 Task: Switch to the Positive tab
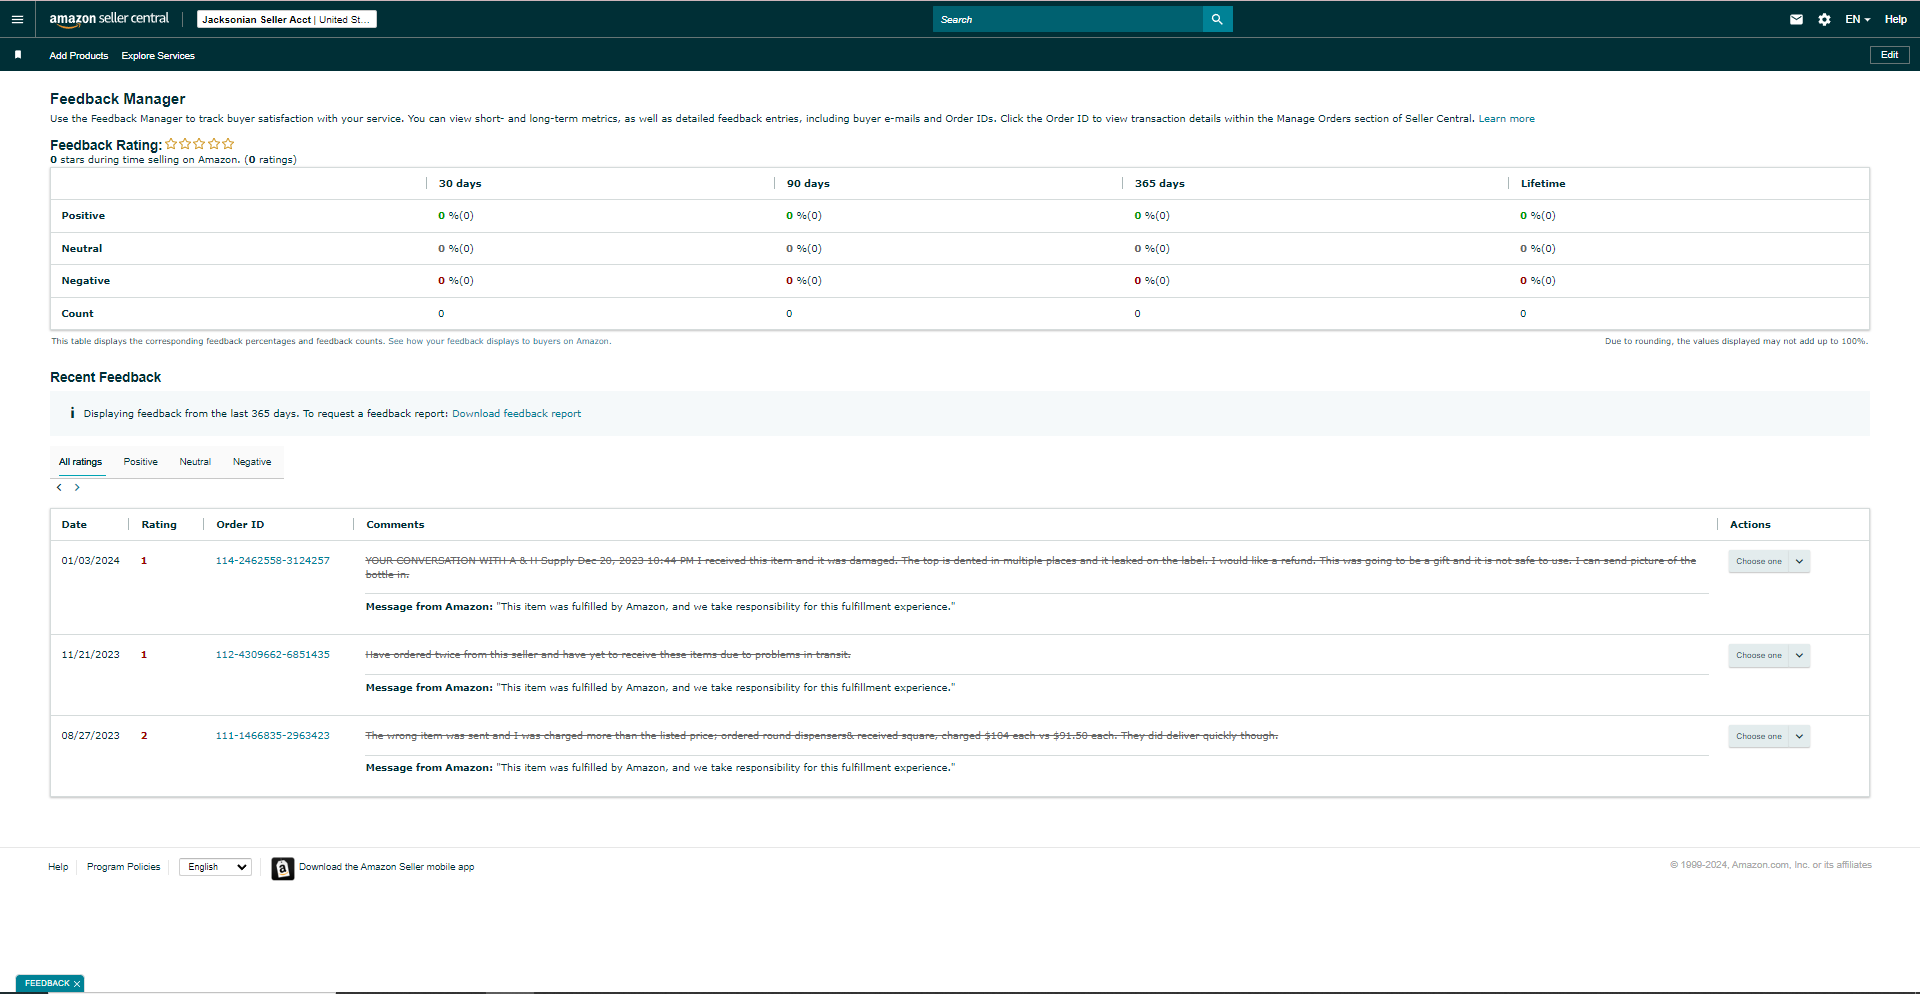[x=141, y=462]
